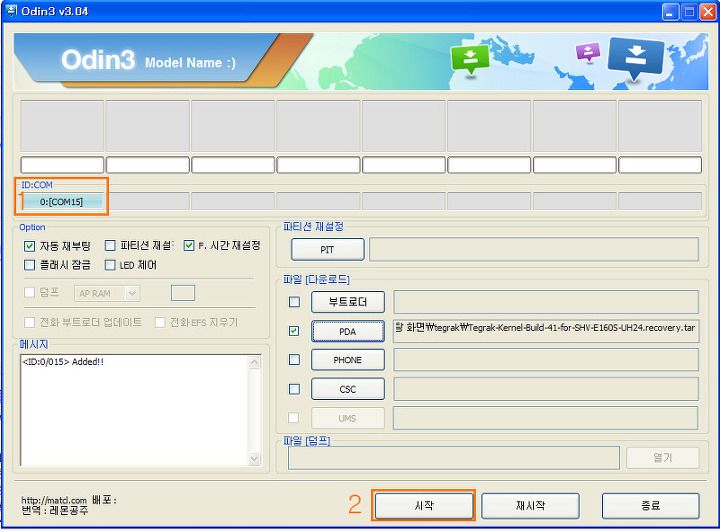Click the purple transfer bubble icon in banner
The height and width of the screenshot is (532, 720).
588,52
